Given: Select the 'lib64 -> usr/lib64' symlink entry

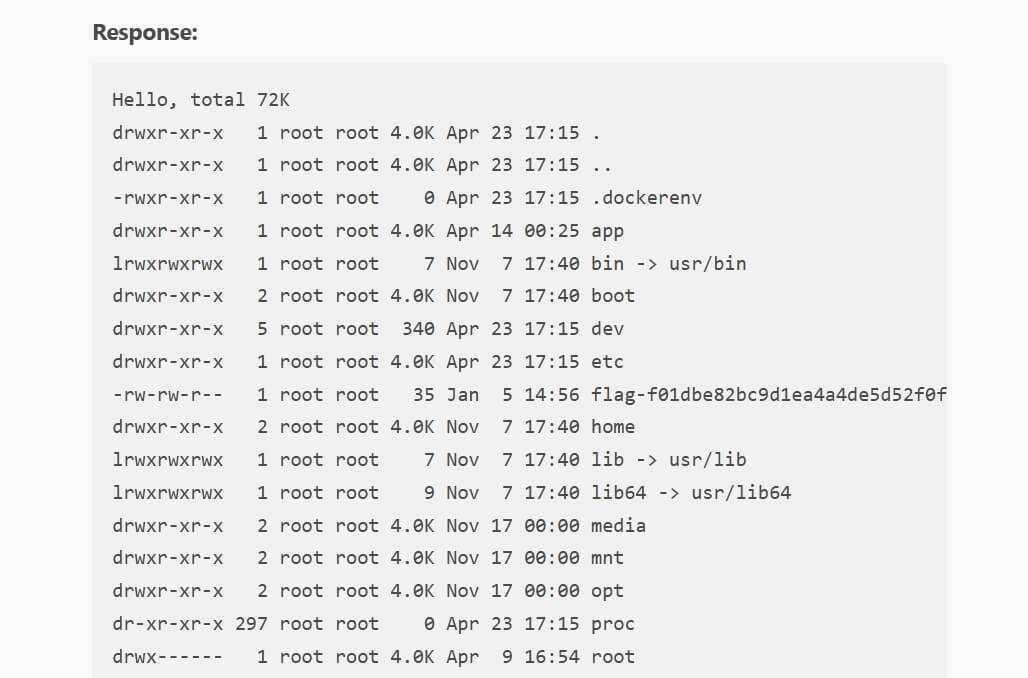Looking at the screenshot, I should point(691,492).
